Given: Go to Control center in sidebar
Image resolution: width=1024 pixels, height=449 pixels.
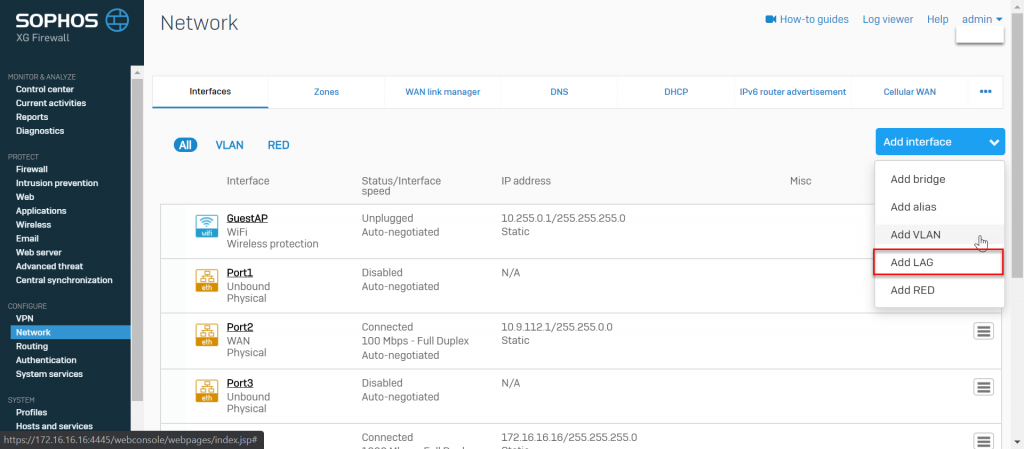Looking at the screenshot, I should coord(45,89).
